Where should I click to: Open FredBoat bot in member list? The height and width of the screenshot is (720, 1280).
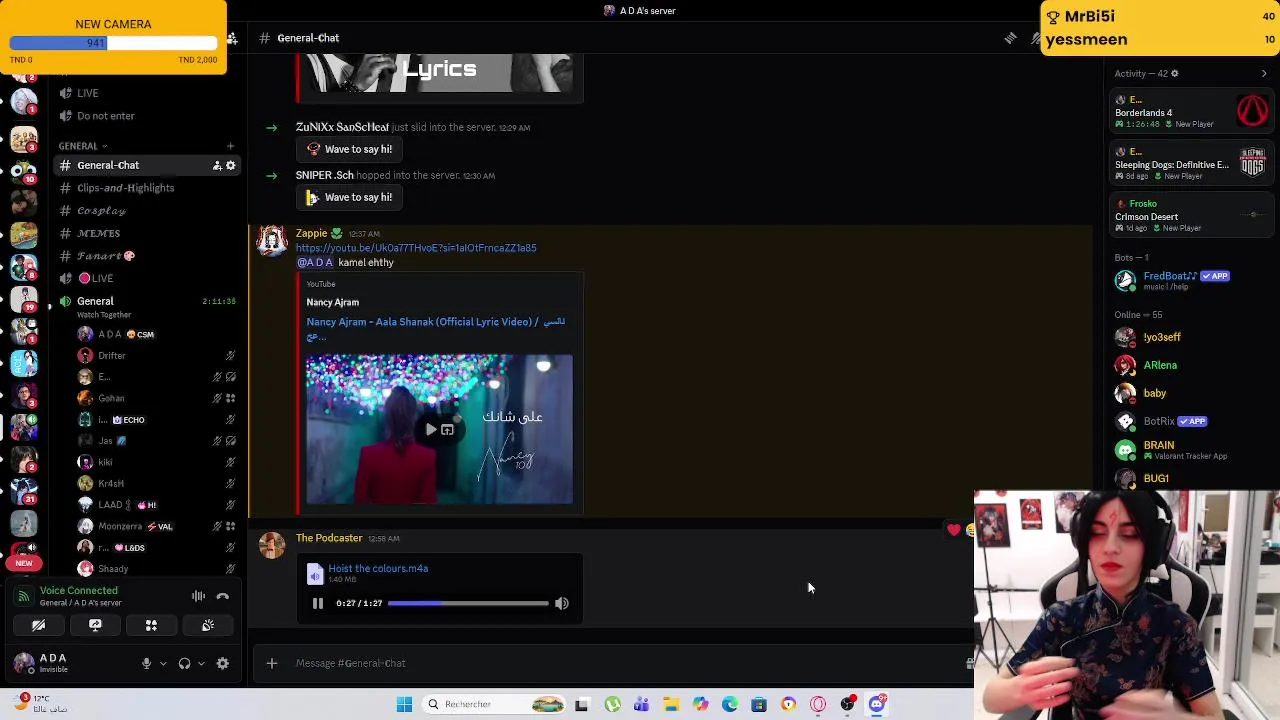point(1192,281)
